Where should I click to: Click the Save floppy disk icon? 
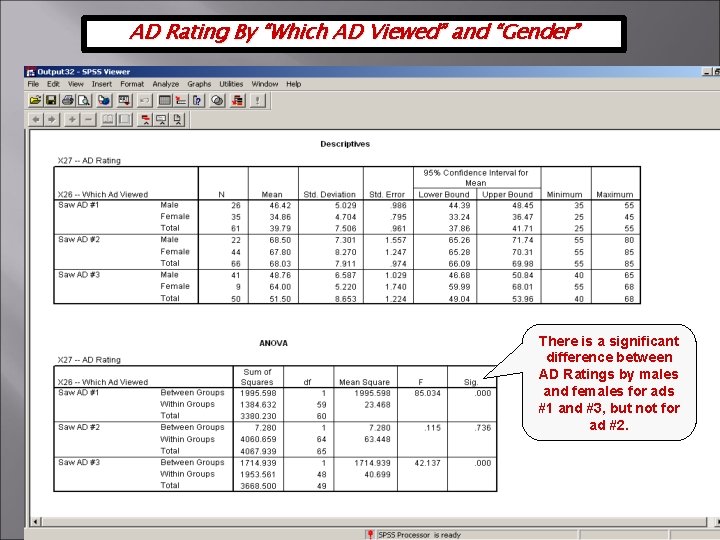point(51,100)
